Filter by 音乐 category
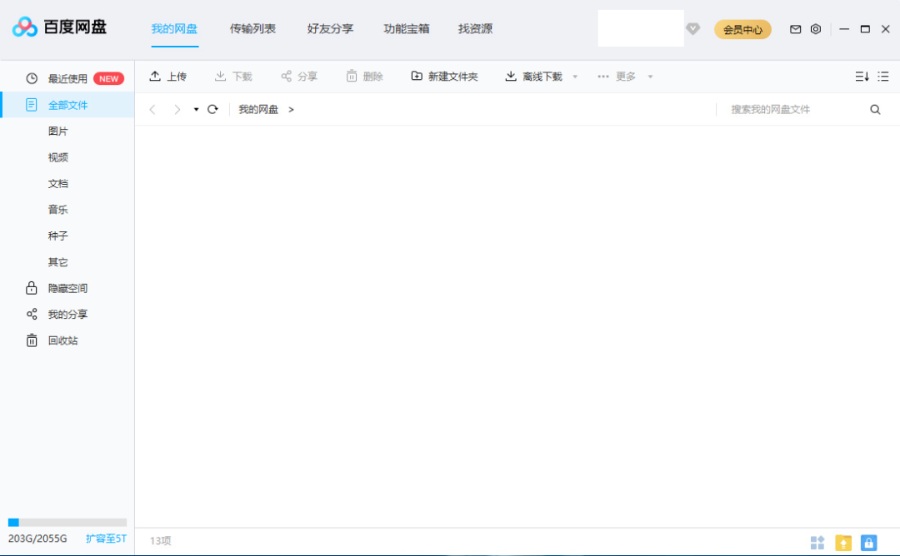 tap(58, 209)
